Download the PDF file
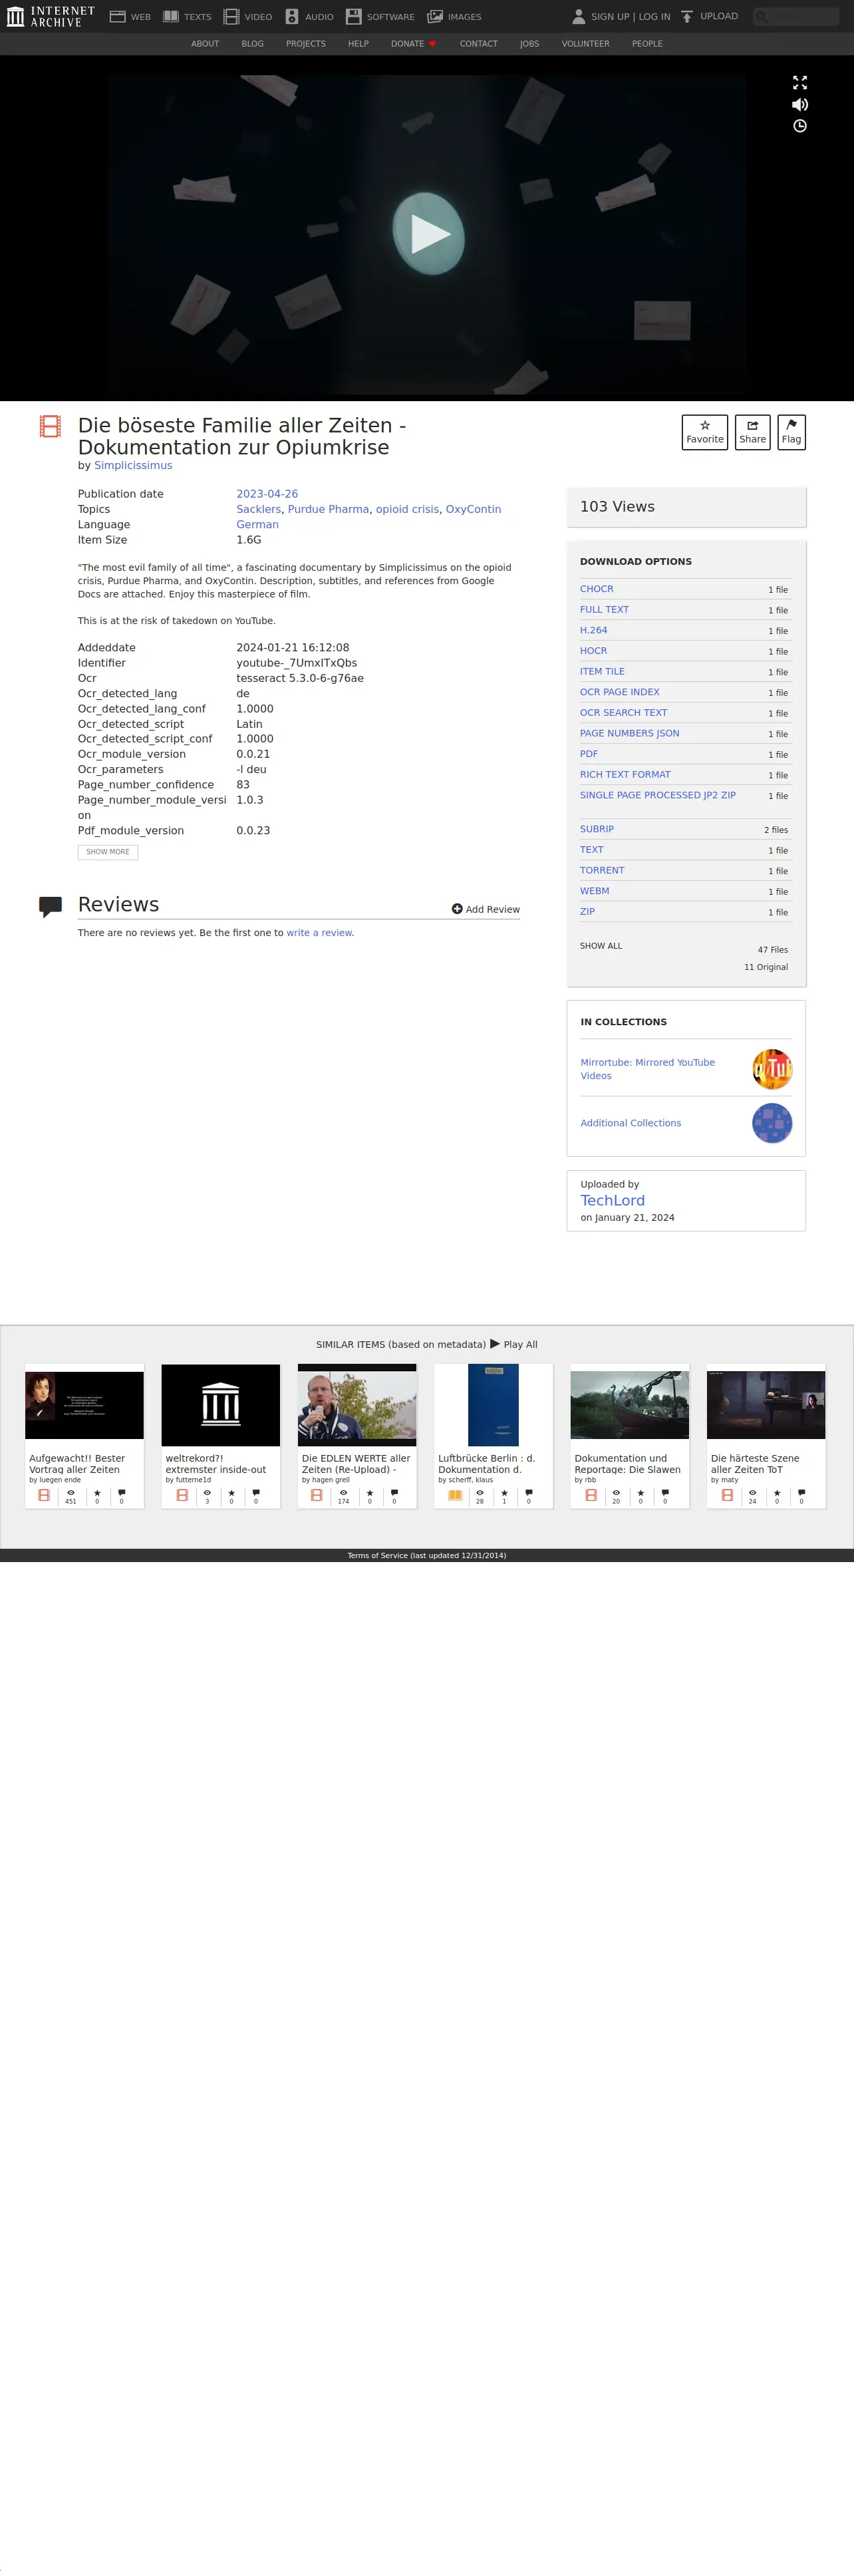854x2576 pixels. pyautogui.click(x=589, y=755)
